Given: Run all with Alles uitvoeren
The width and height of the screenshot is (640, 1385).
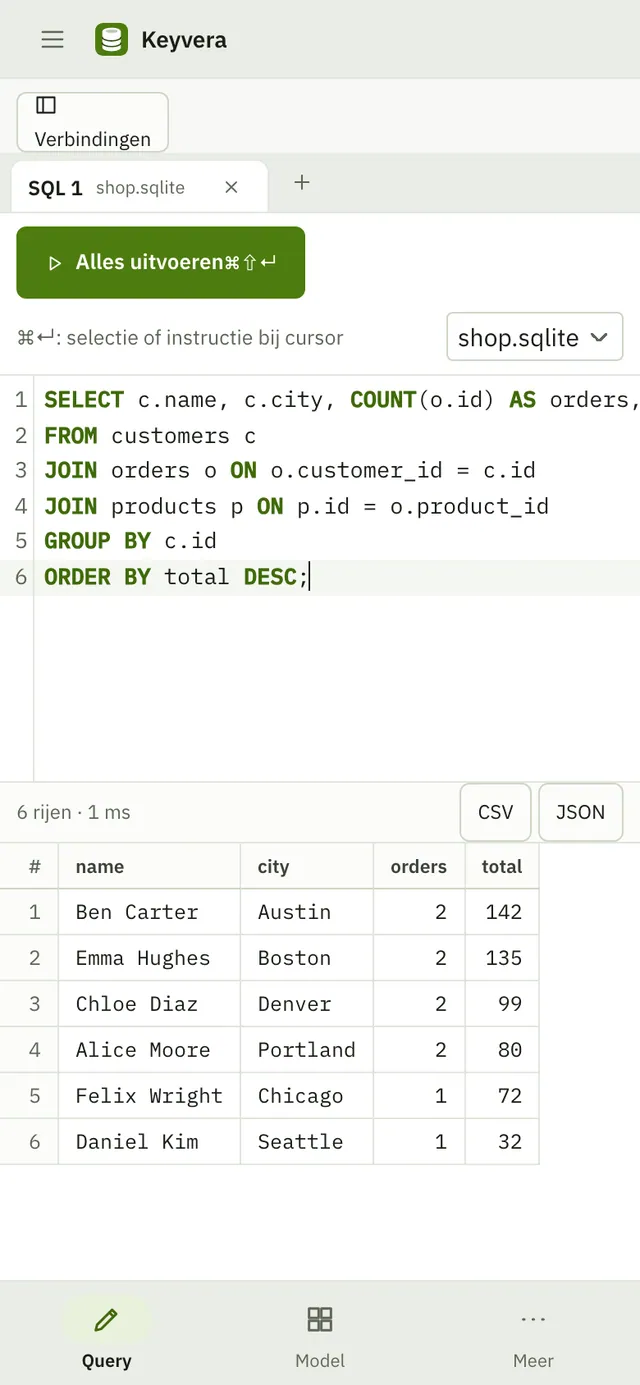Looking at the screenshot, I should pos(161,262).
